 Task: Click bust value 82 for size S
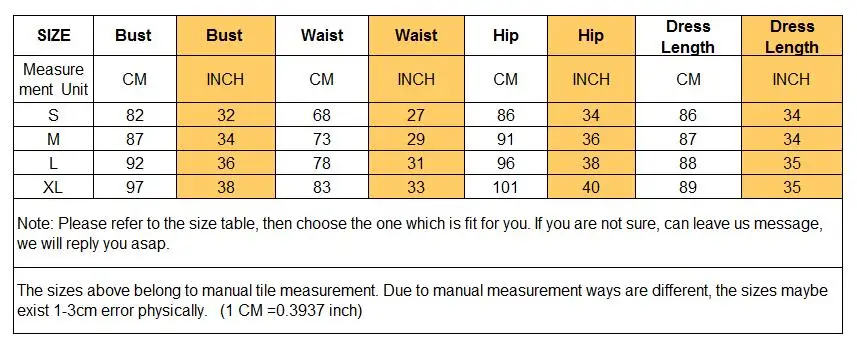[135, 115]
